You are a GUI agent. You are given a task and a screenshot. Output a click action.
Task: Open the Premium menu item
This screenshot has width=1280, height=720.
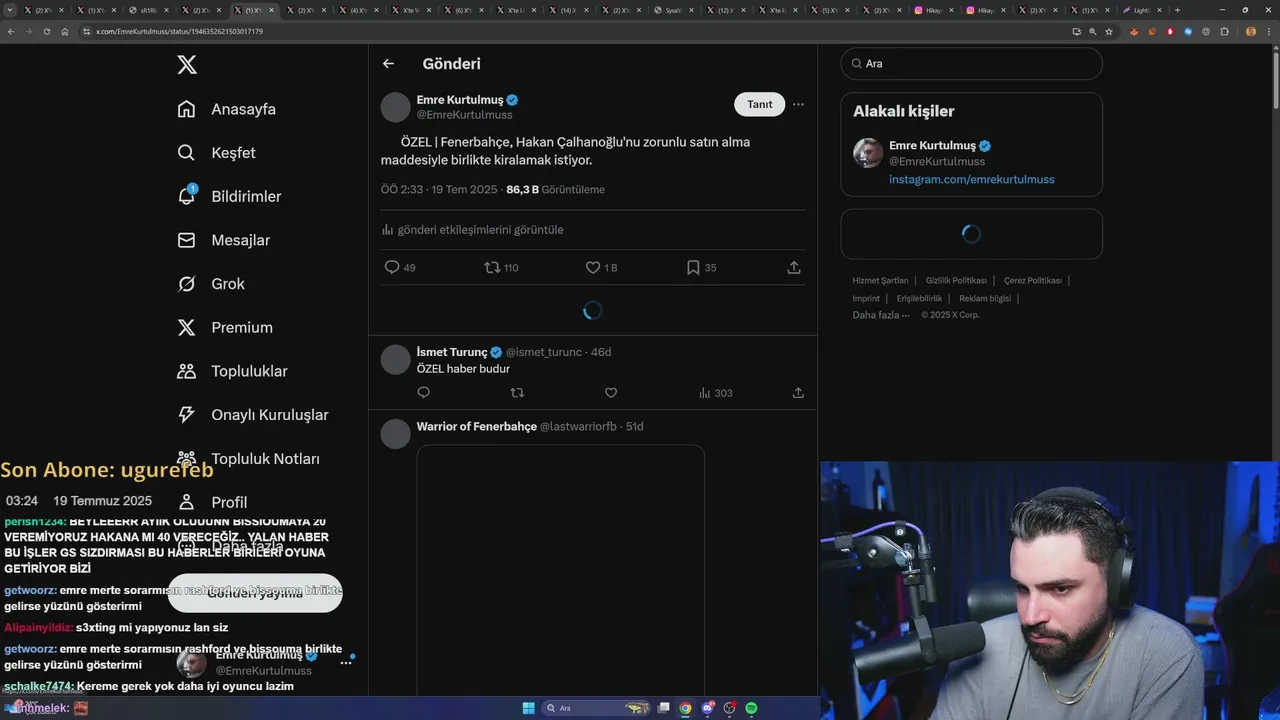pos(225,327)
